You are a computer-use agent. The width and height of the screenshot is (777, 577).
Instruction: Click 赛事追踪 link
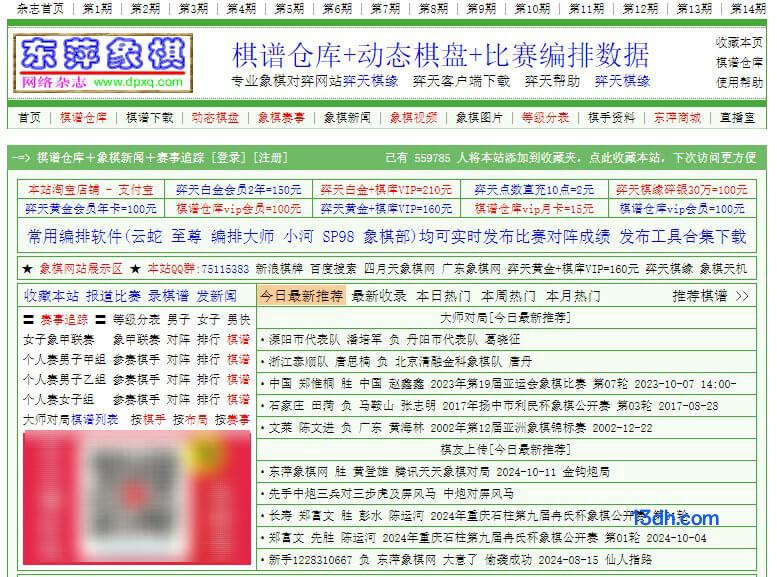[x=64, y=320]
